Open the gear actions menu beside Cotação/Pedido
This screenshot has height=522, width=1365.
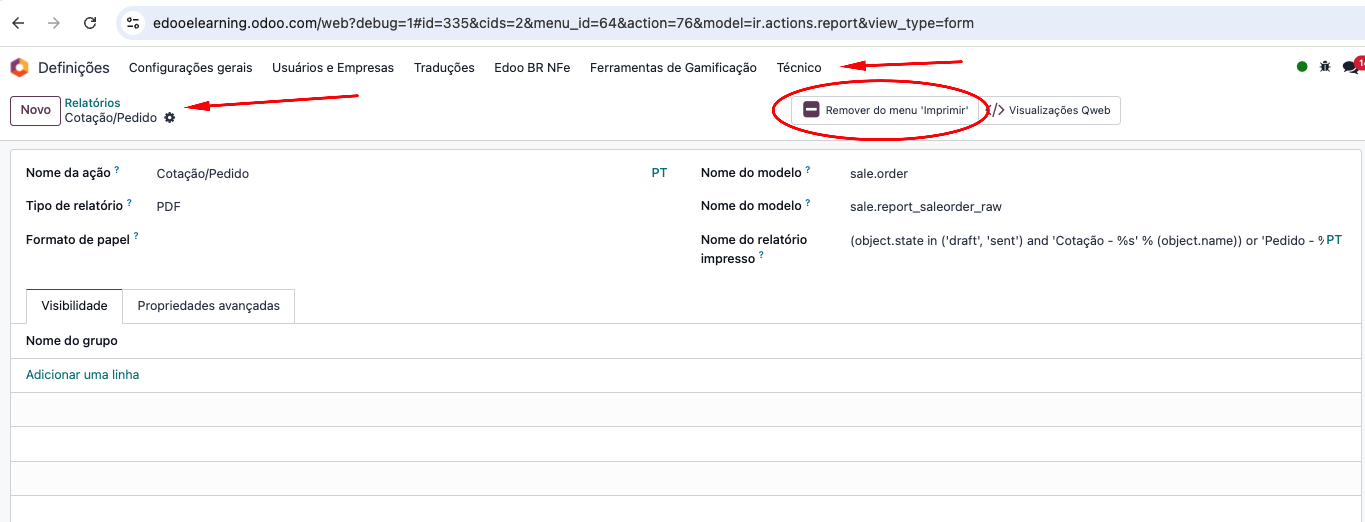coord(169,117)
